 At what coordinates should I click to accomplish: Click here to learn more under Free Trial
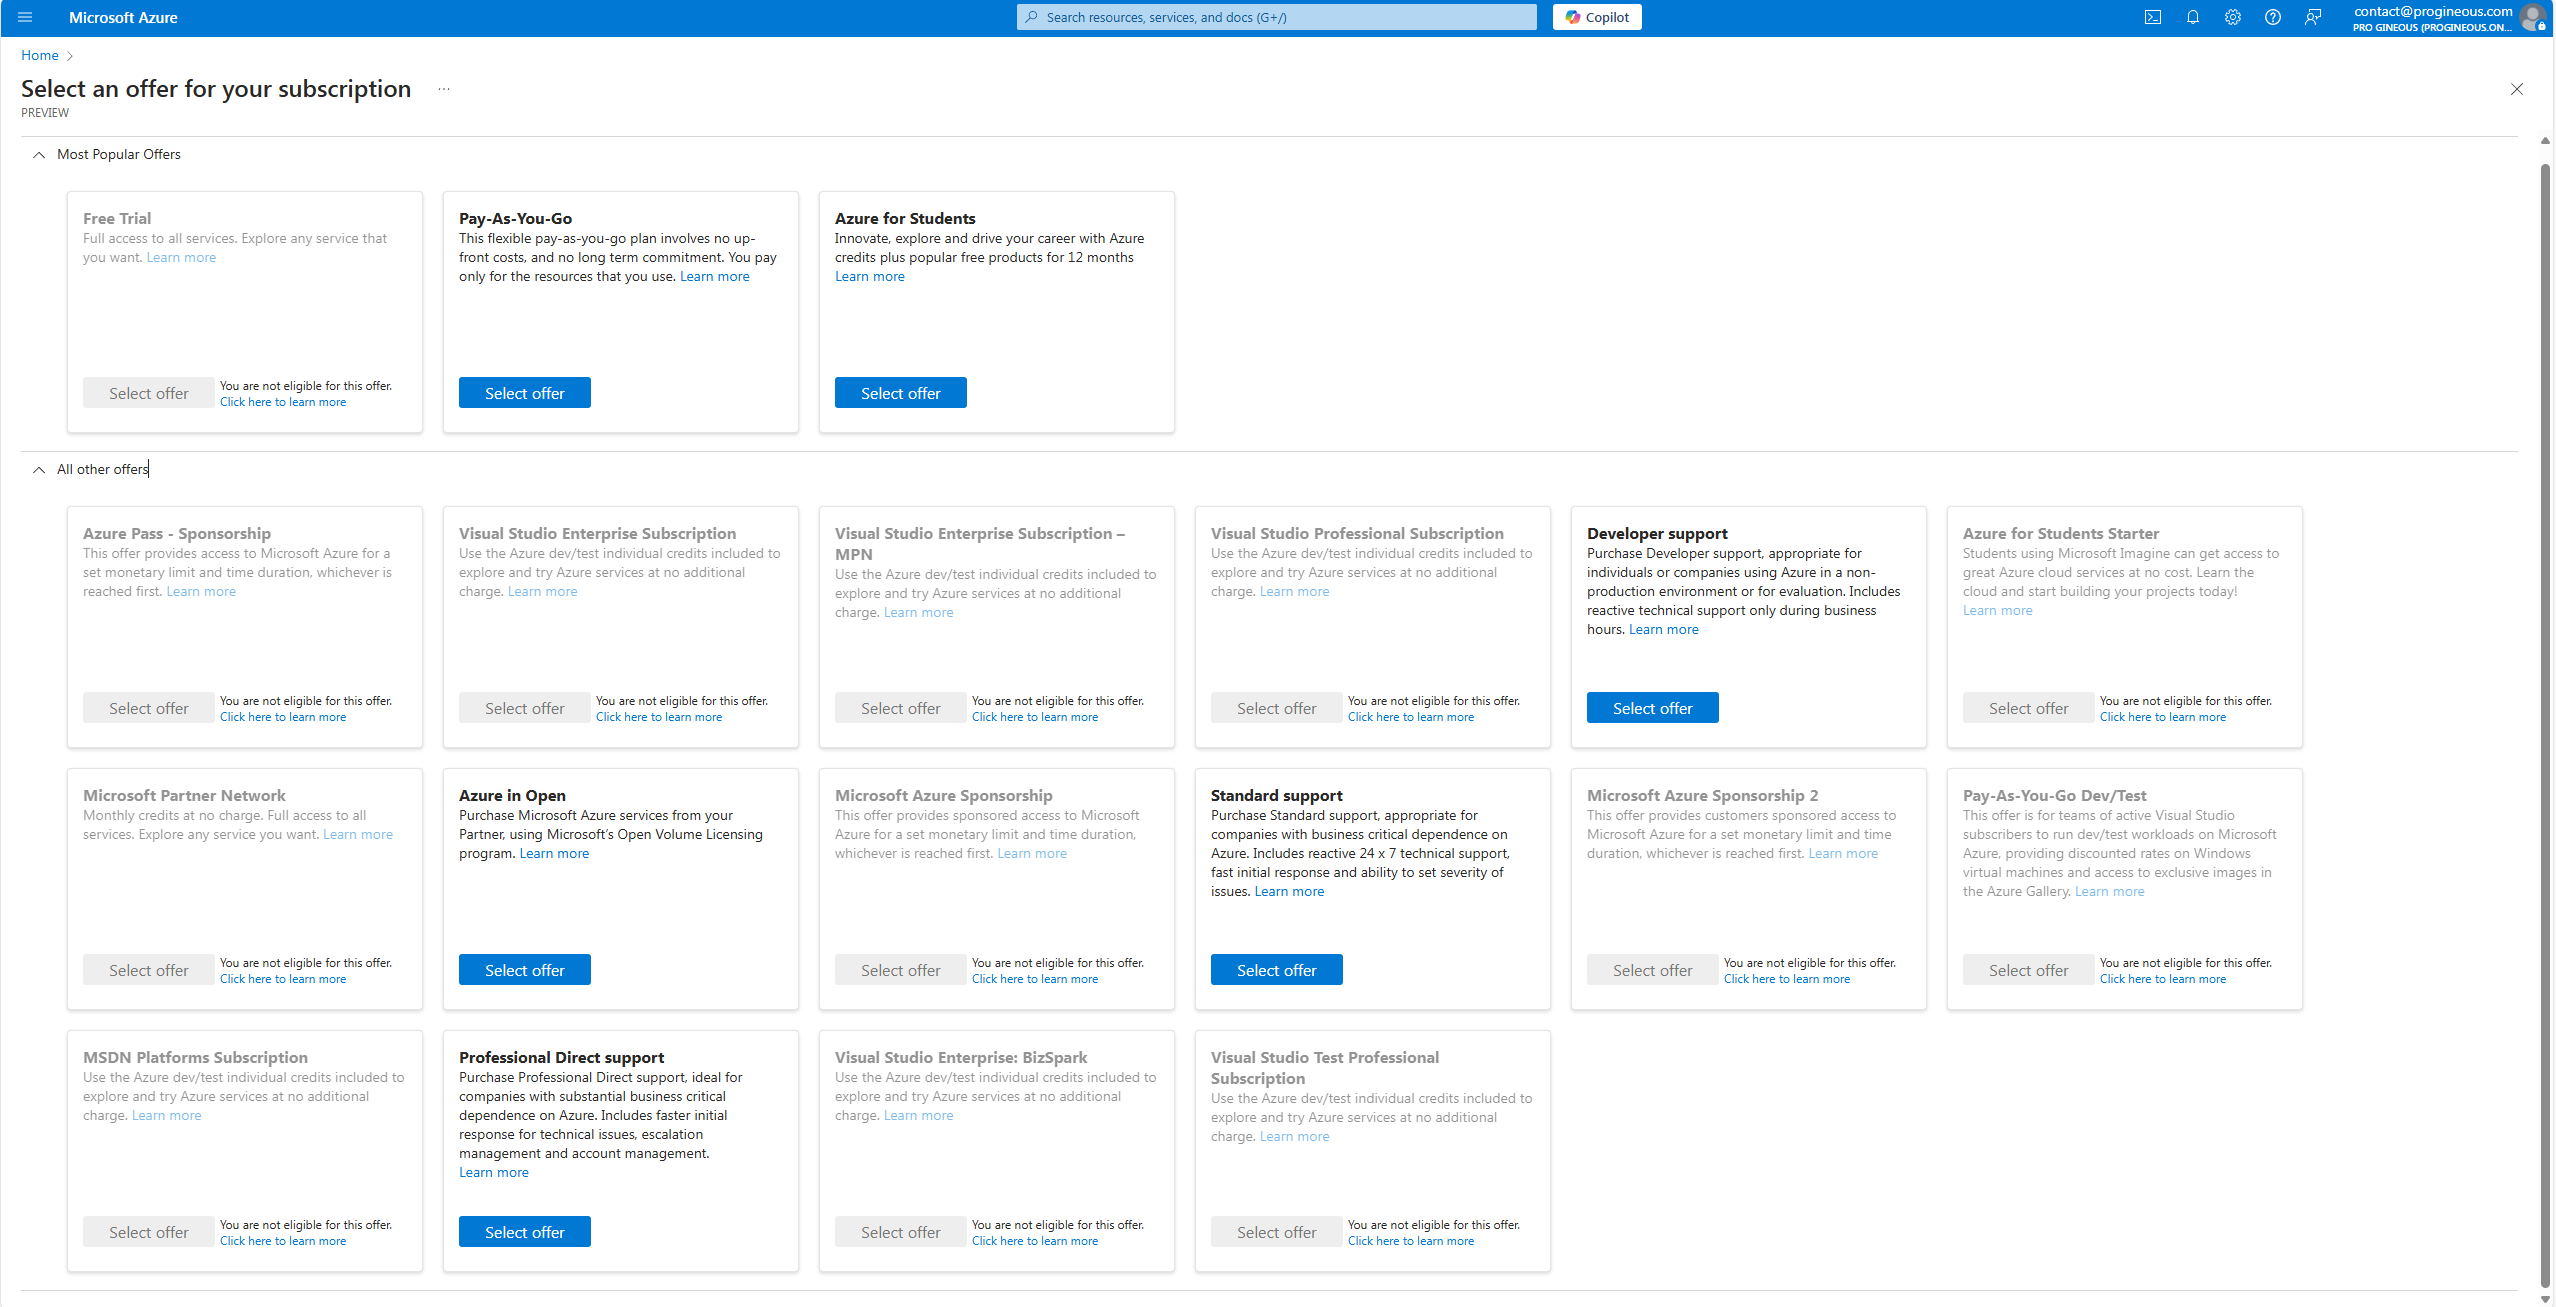[283, 402]
